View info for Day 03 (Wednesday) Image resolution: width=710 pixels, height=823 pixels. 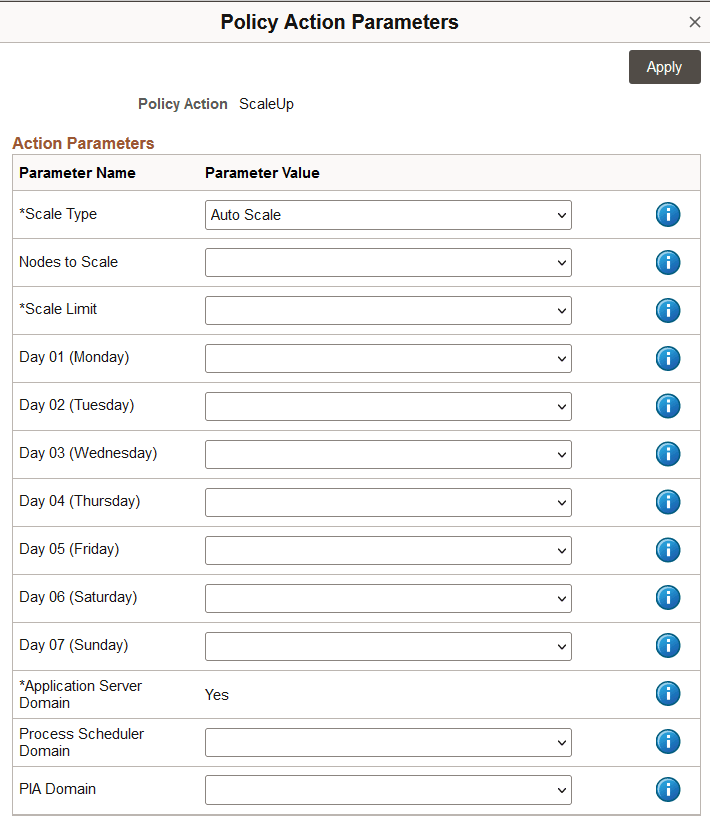(x=668, y=454)
